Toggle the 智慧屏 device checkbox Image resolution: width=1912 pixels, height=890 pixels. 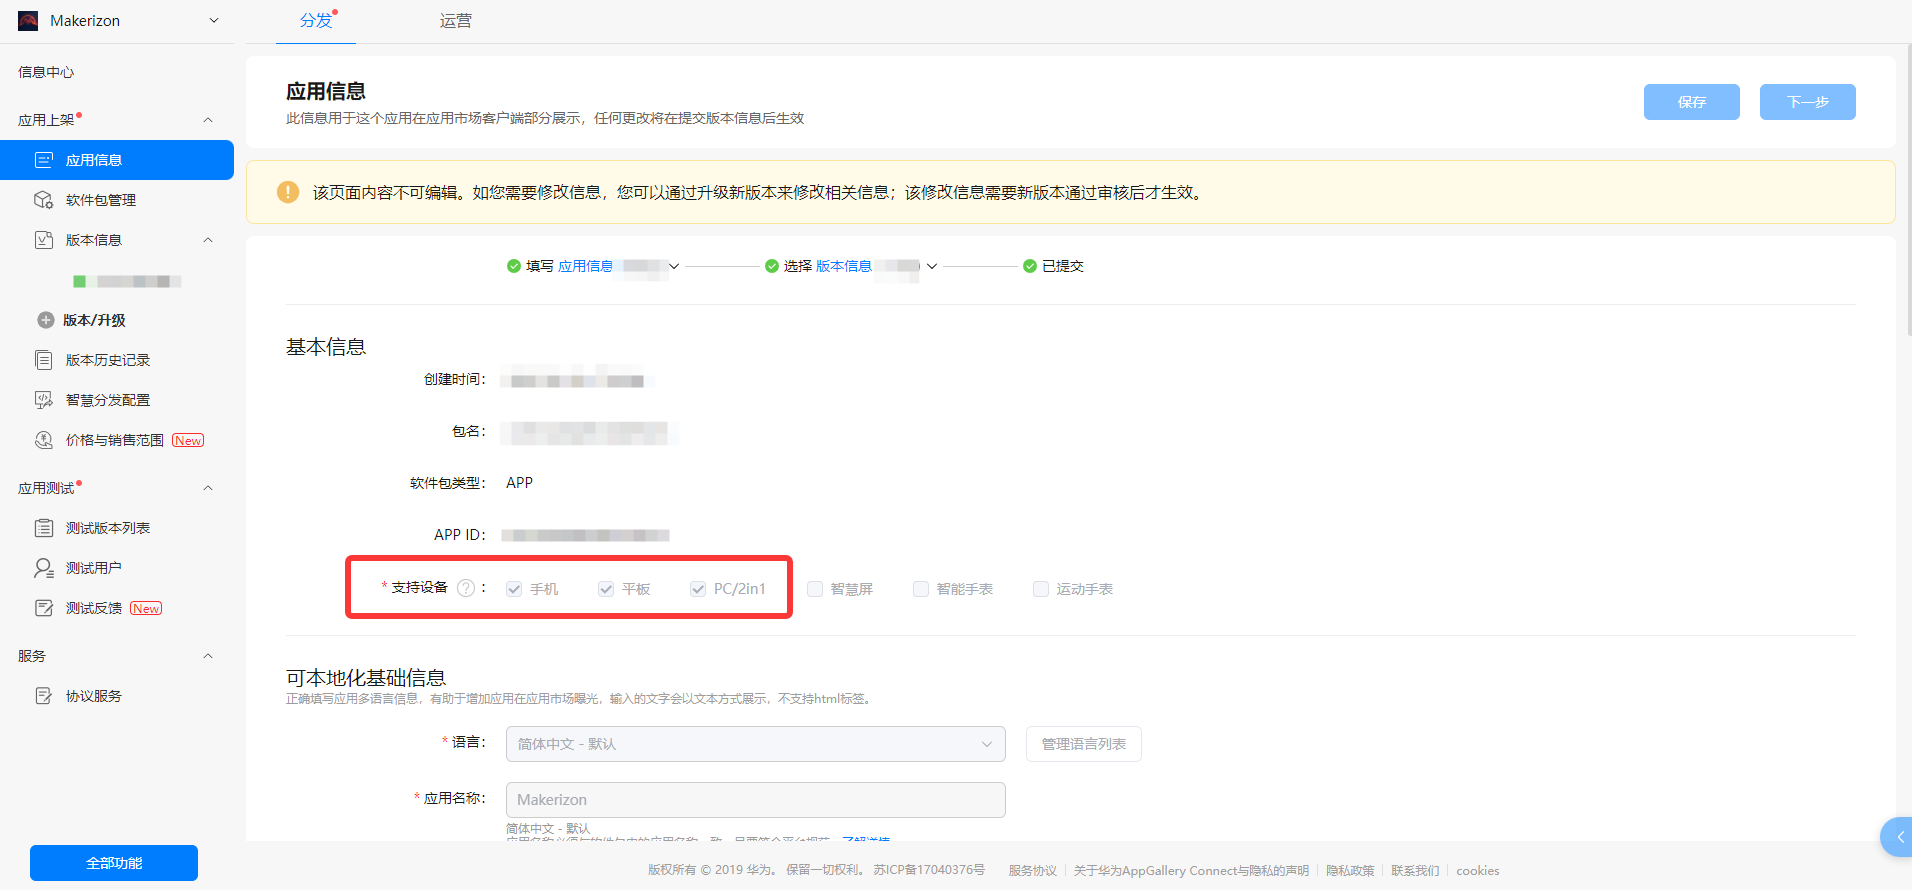[x=815, y=589]
